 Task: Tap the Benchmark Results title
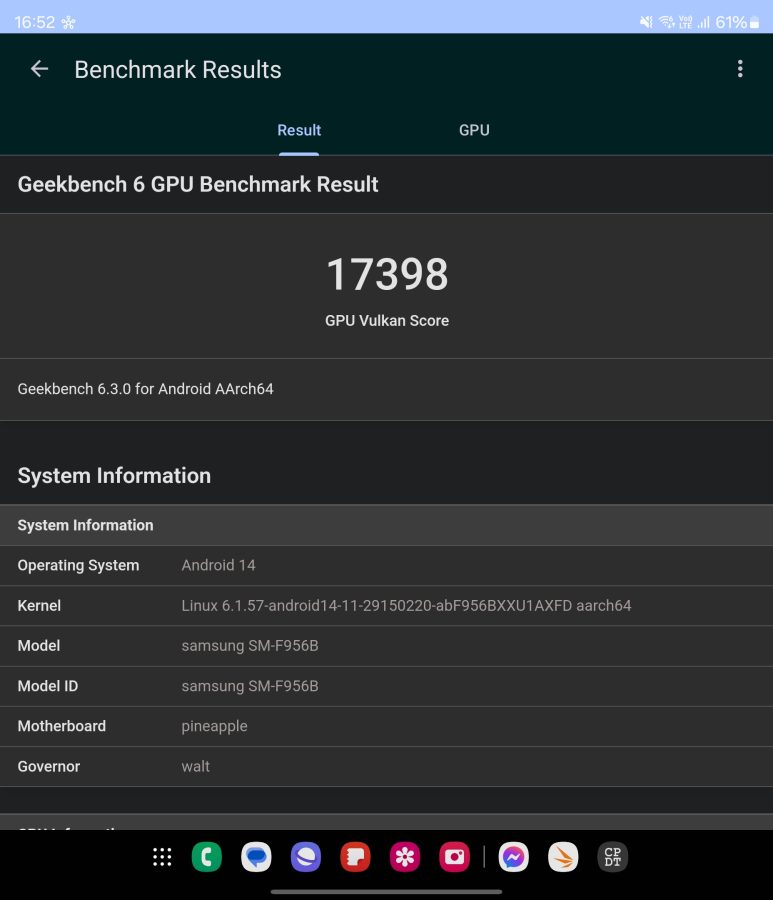[178, 69]
